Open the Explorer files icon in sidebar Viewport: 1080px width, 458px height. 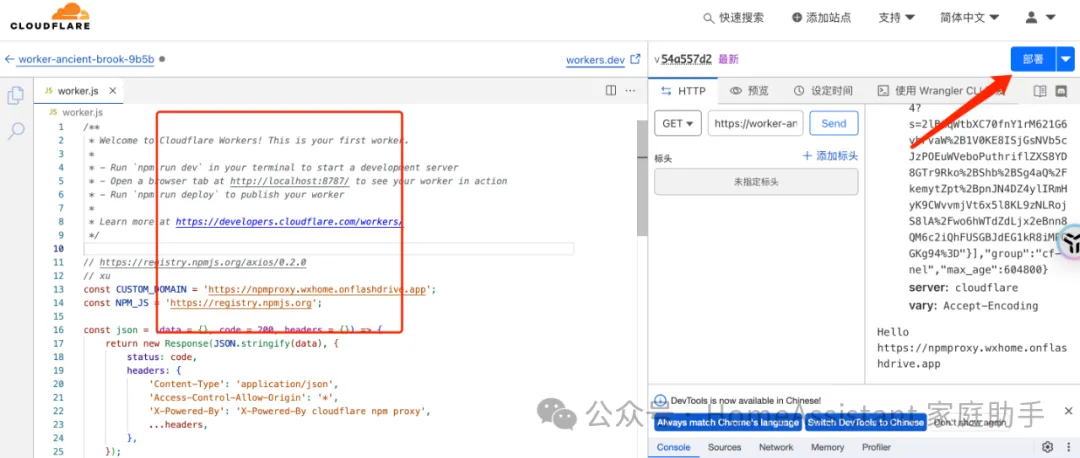pyautogui.click(x=15, y=96)
